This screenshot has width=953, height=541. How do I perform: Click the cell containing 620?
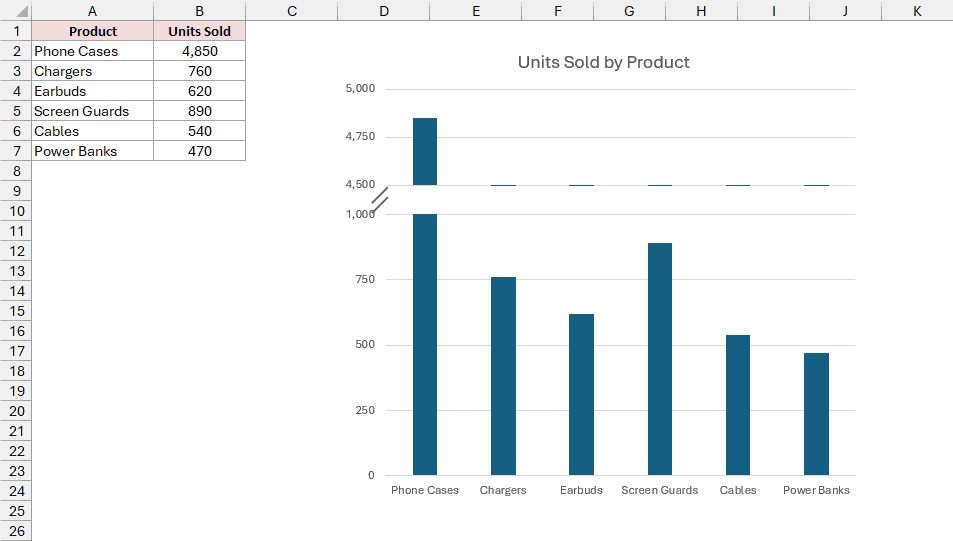(199, 91)
